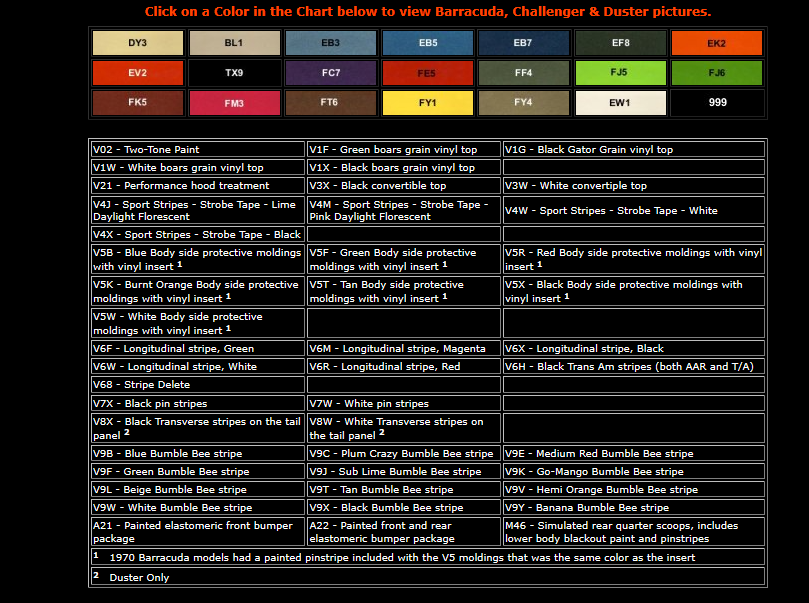The width and height of the screenshot is (809, 603).
Task: Click V9K Go-Mango Bumble Bee stripe
Action: coord(634,471)
